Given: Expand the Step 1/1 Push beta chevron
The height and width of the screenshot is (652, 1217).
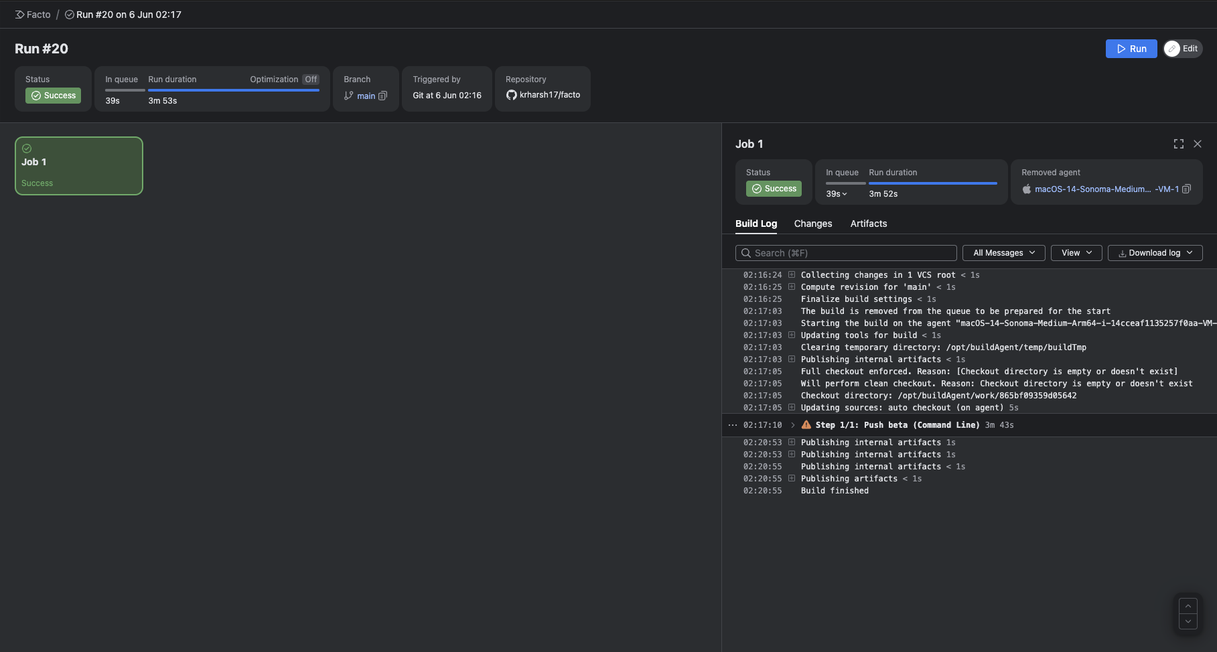Looking at the screenshot, I should coord(793,425).
